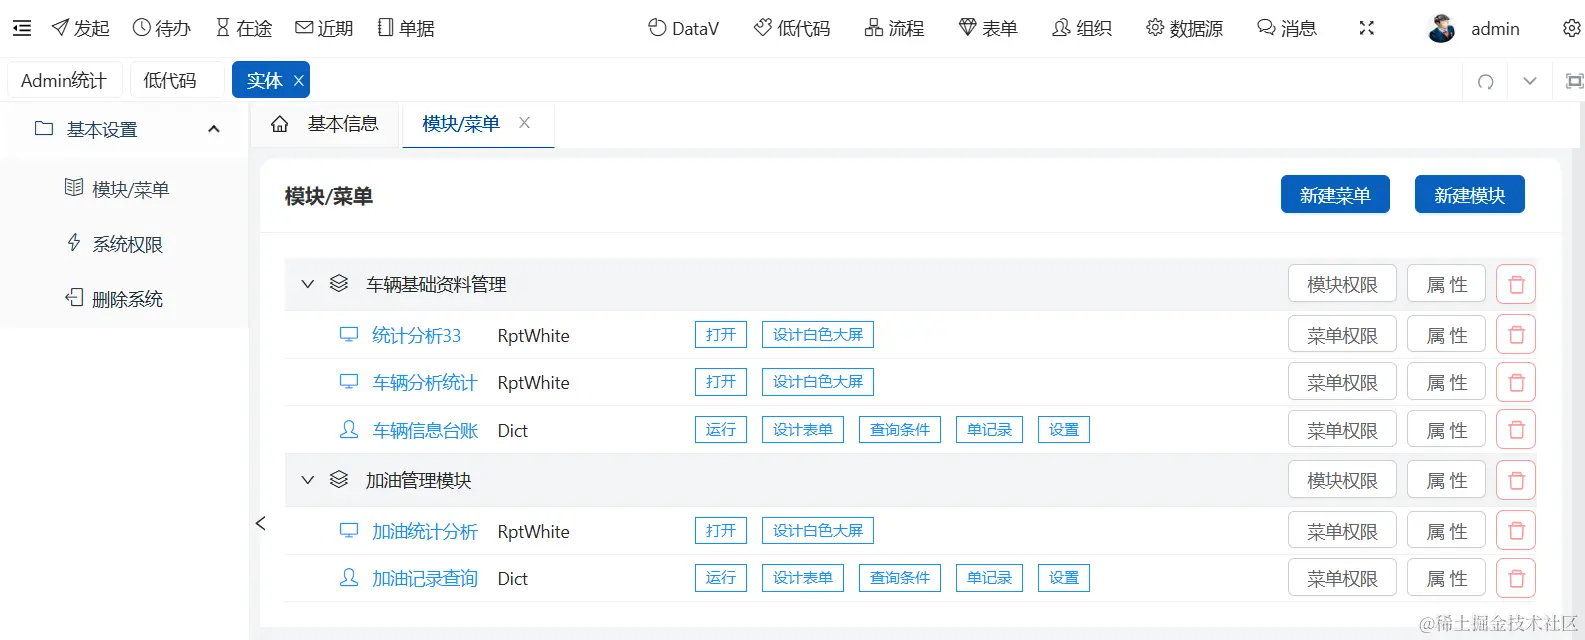Maximize content area with the frame icon
The image size is (1585, 640).
[x=1574, y=81]
